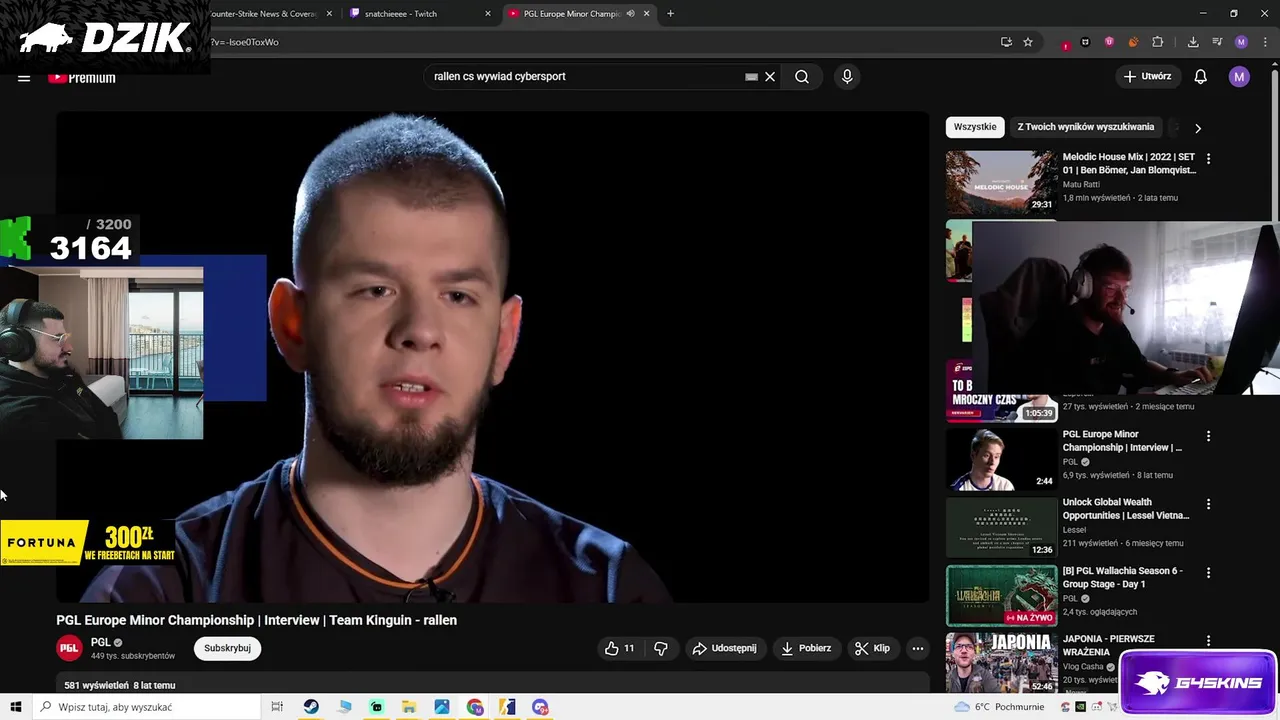Open more actions below video

[x=917, y=648]
